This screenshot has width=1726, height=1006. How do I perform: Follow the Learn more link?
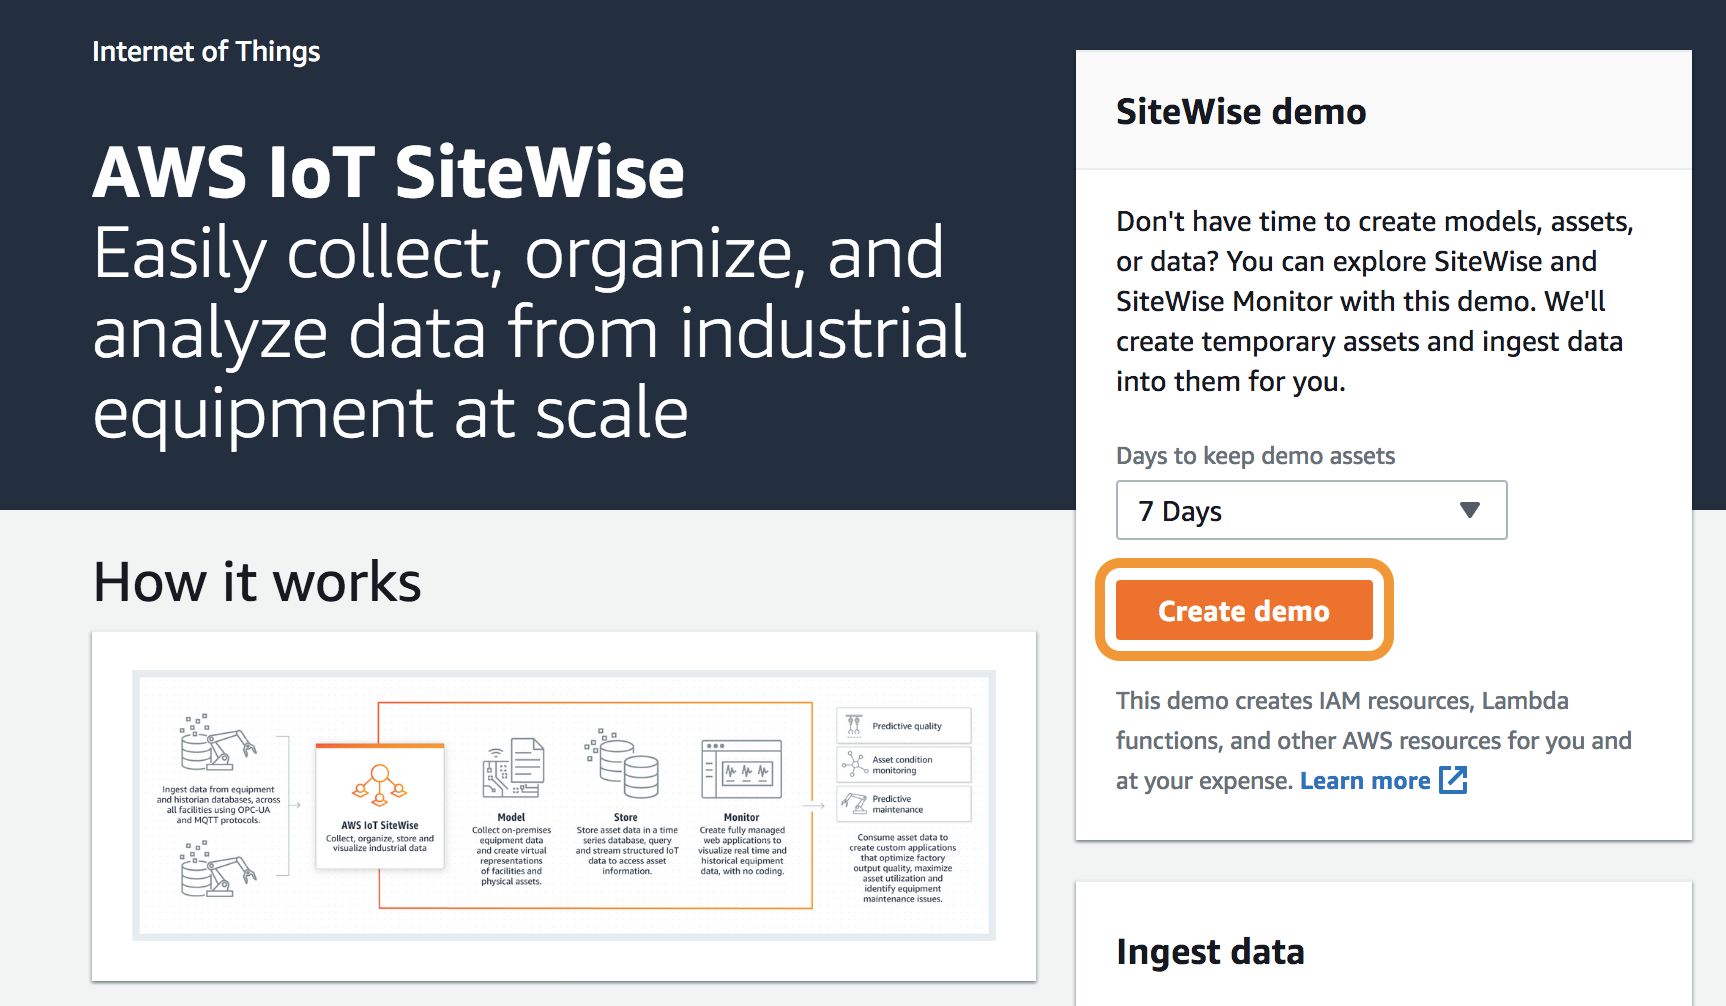coord(1383,781)
